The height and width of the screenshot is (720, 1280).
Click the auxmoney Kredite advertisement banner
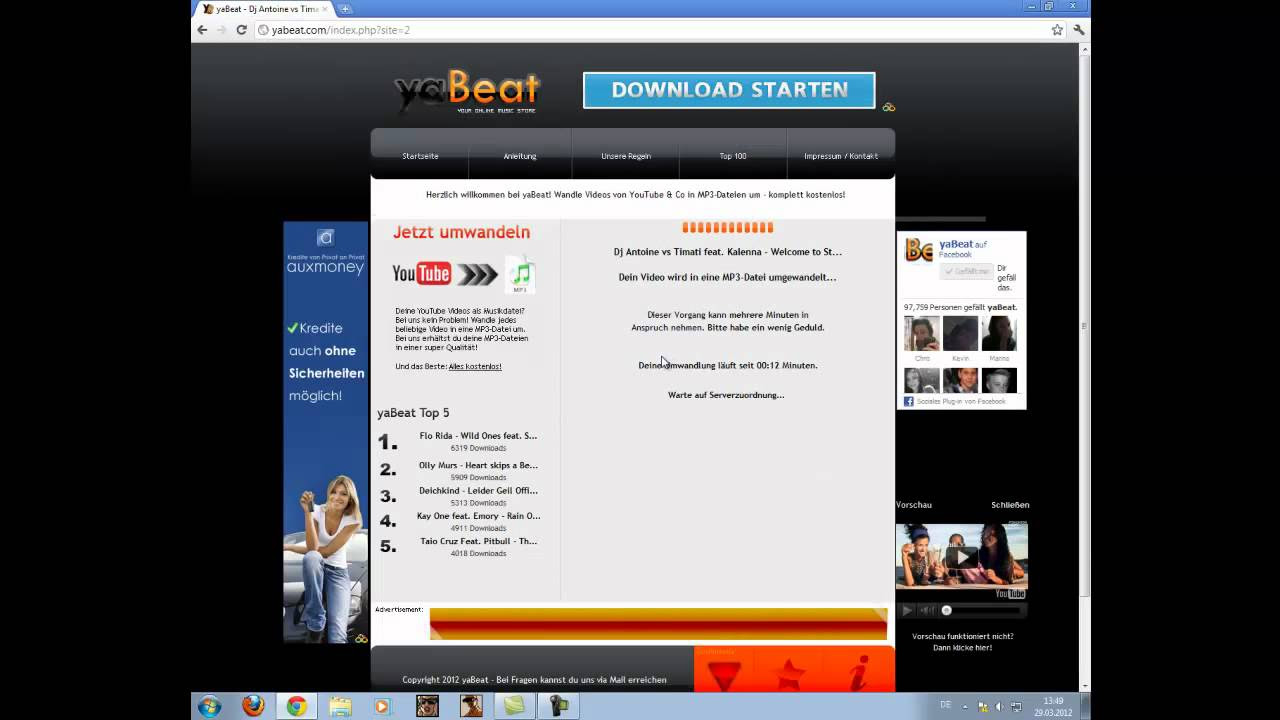[x=326, y=432]
